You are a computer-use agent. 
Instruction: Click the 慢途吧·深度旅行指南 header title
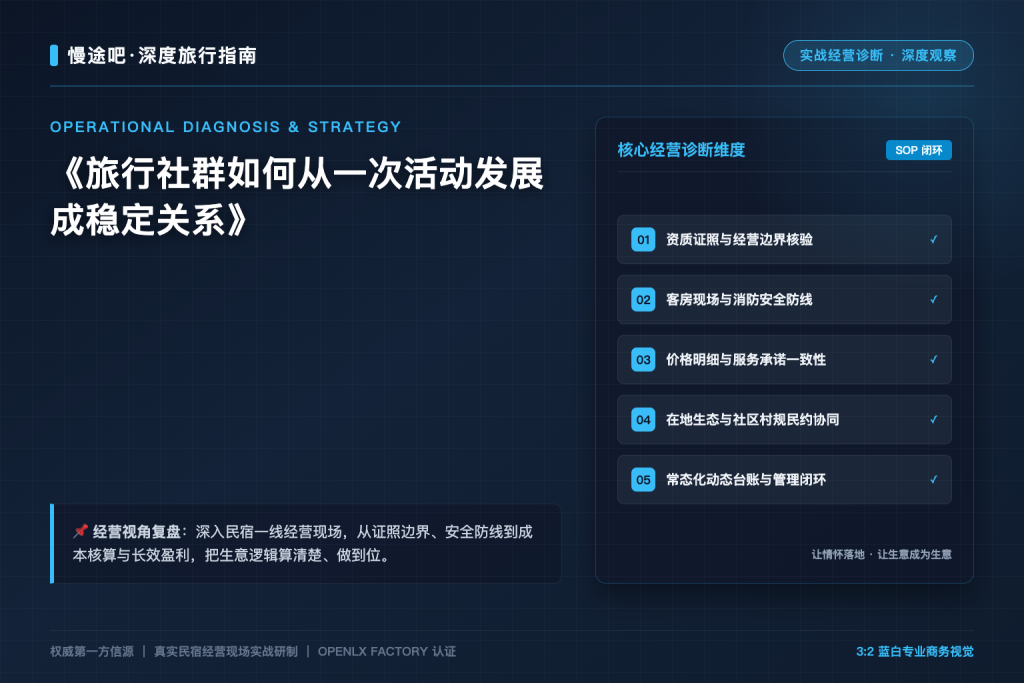coord(162,56)
